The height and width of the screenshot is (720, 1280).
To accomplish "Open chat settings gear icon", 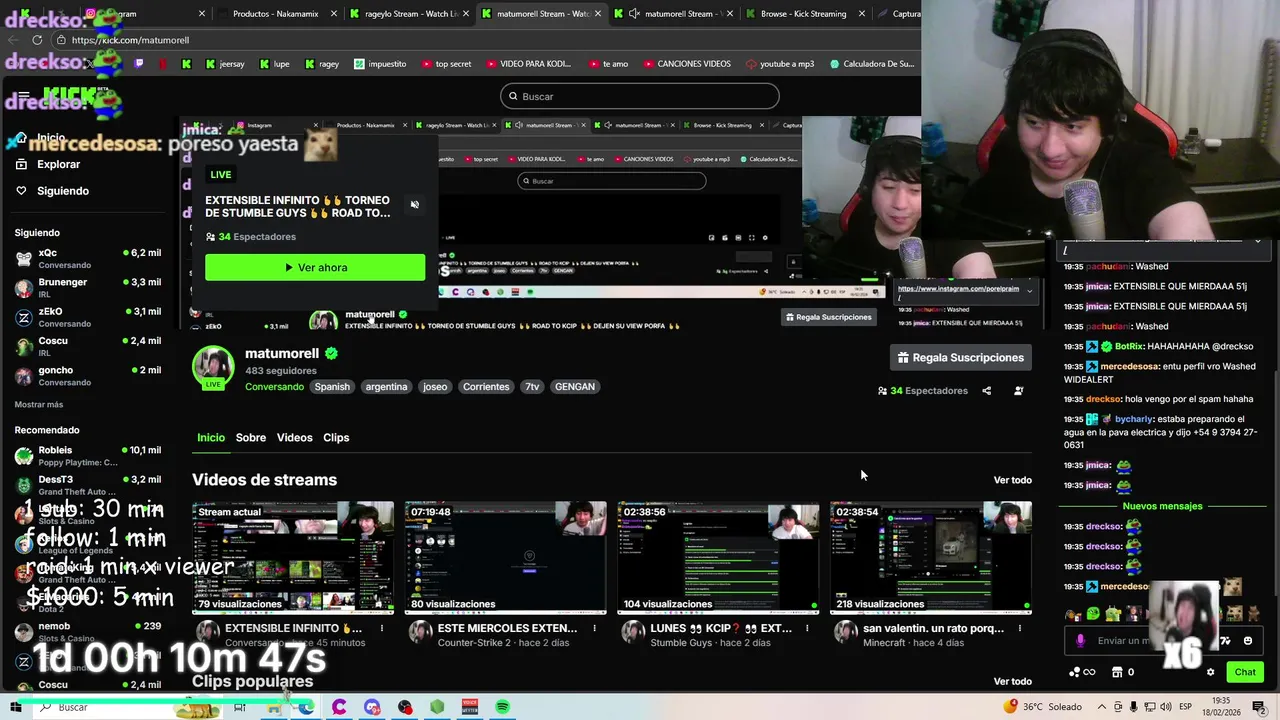I will click(1210, 672).
